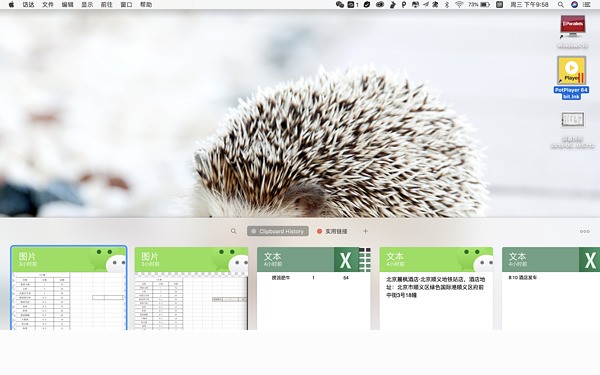Select the Parallels Windows 10 desktop shortcut

pos(572,32)
